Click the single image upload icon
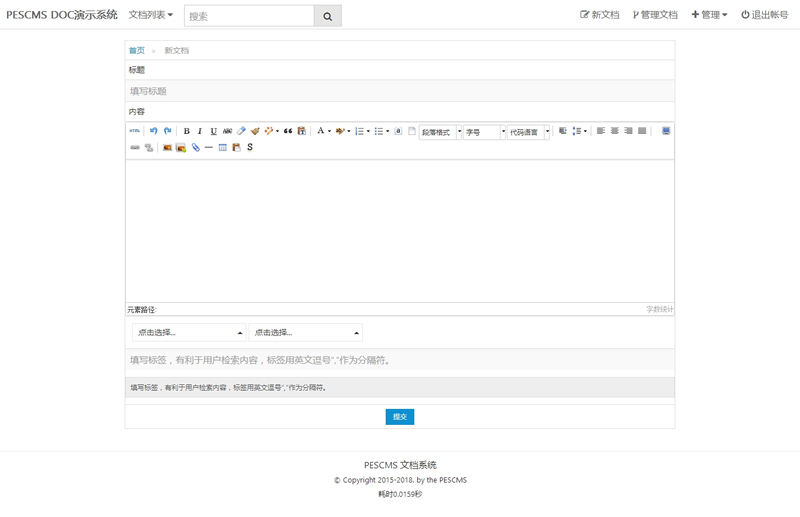 167,147
